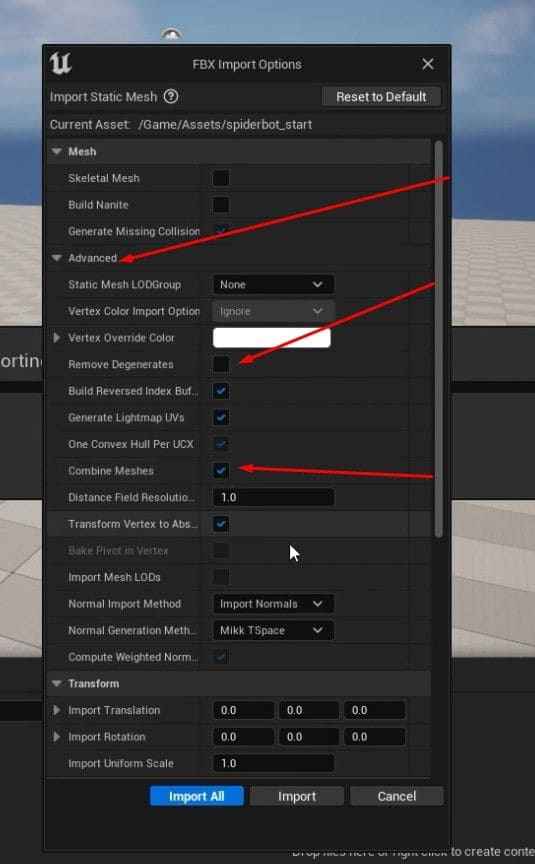The height and width of the screenshot is (864, 535).
Task: Collapse the Transform section
Action: tap(56, 684)
